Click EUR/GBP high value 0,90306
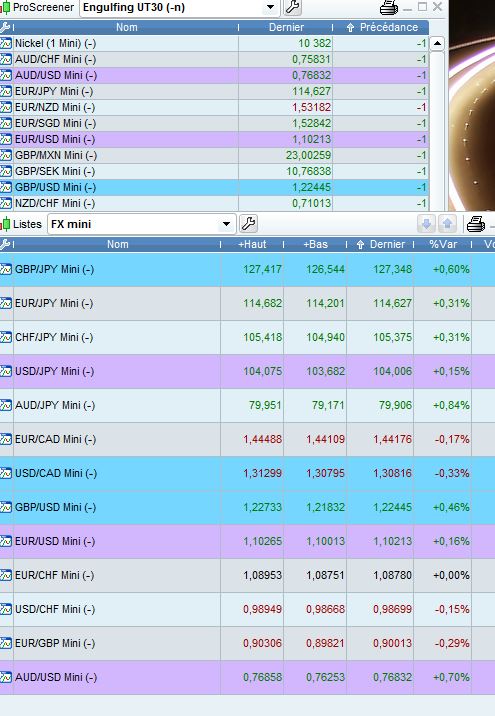This screenshot has height=716, width=495. coord(263,643)
